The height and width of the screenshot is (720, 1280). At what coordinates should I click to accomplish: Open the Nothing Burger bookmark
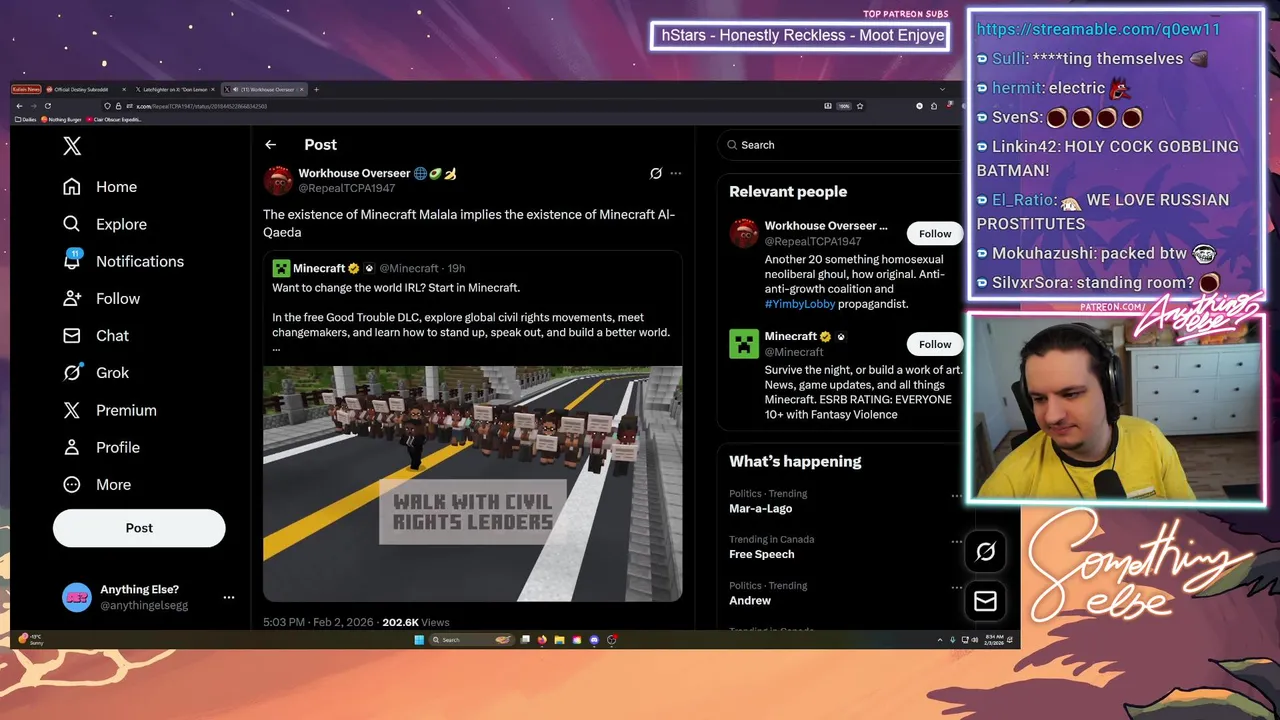coord(61,119)
